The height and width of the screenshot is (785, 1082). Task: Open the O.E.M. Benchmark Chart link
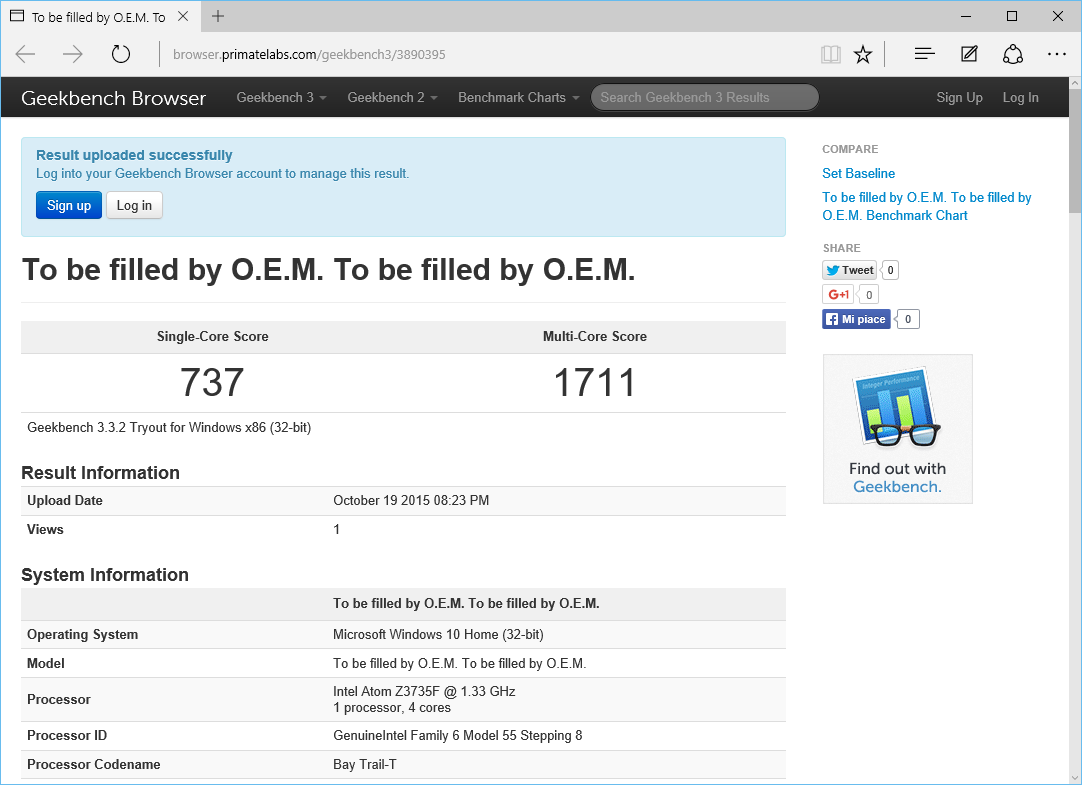927,206
